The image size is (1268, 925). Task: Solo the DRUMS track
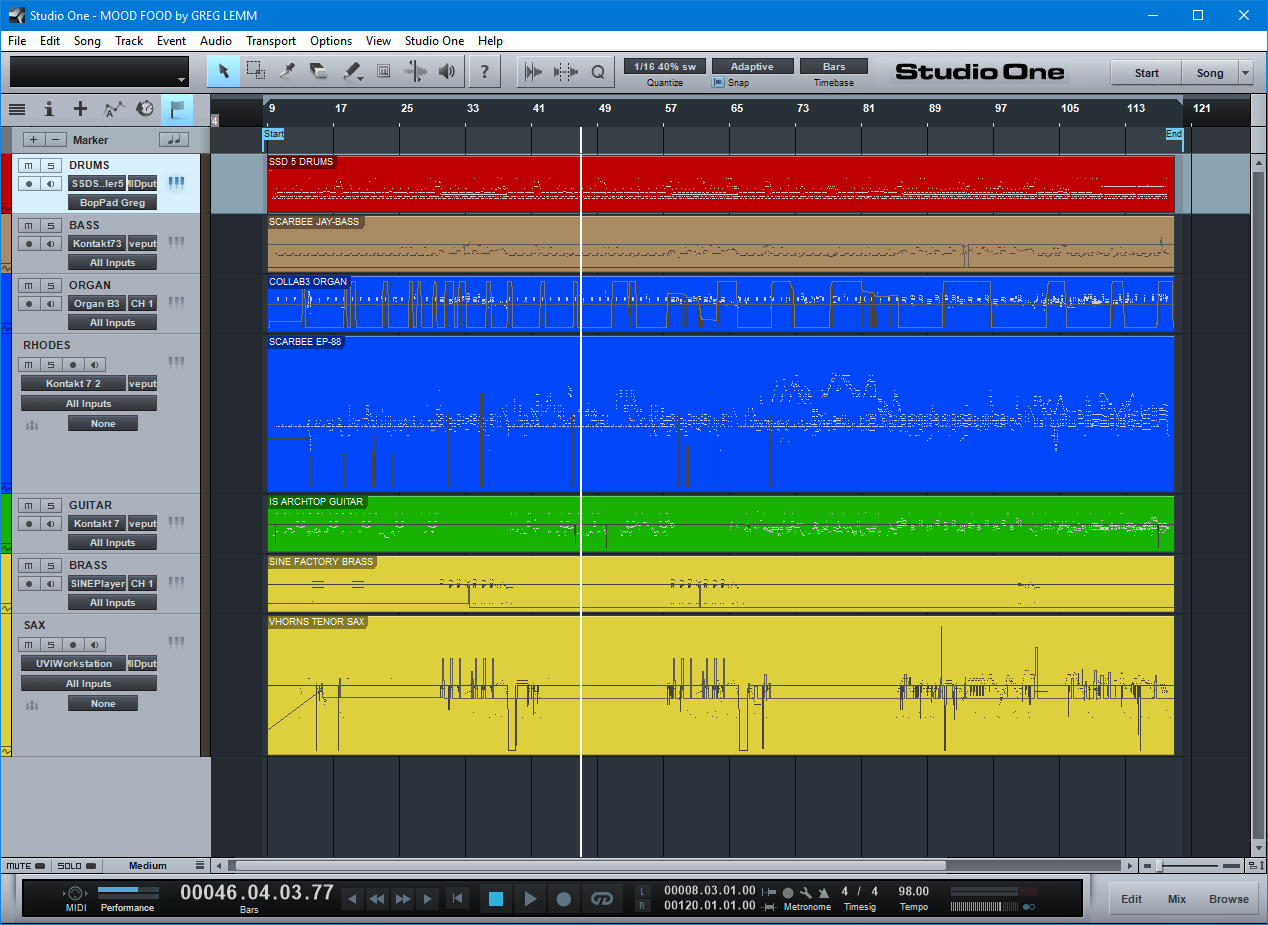(51, 165)
